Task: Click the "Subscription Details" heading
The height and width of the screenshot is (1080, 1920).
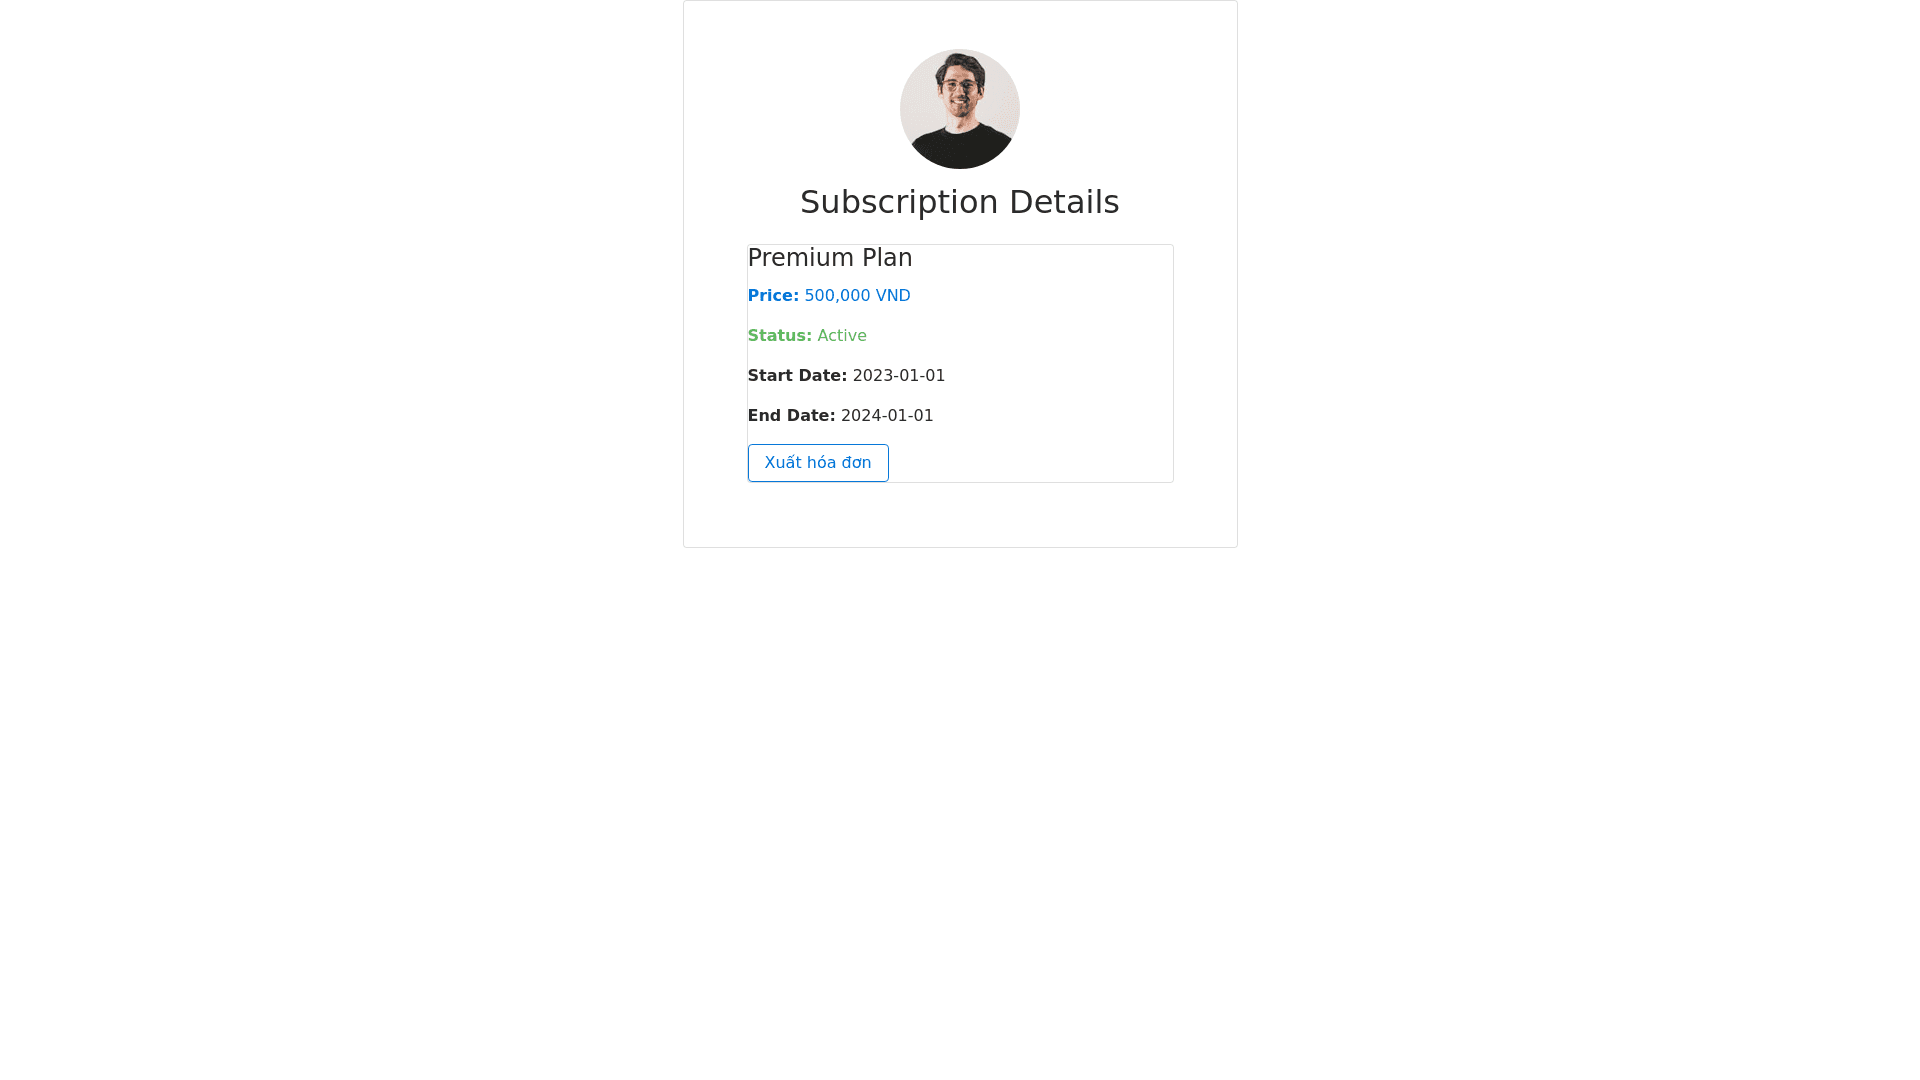Action: [x=959, y=202]
